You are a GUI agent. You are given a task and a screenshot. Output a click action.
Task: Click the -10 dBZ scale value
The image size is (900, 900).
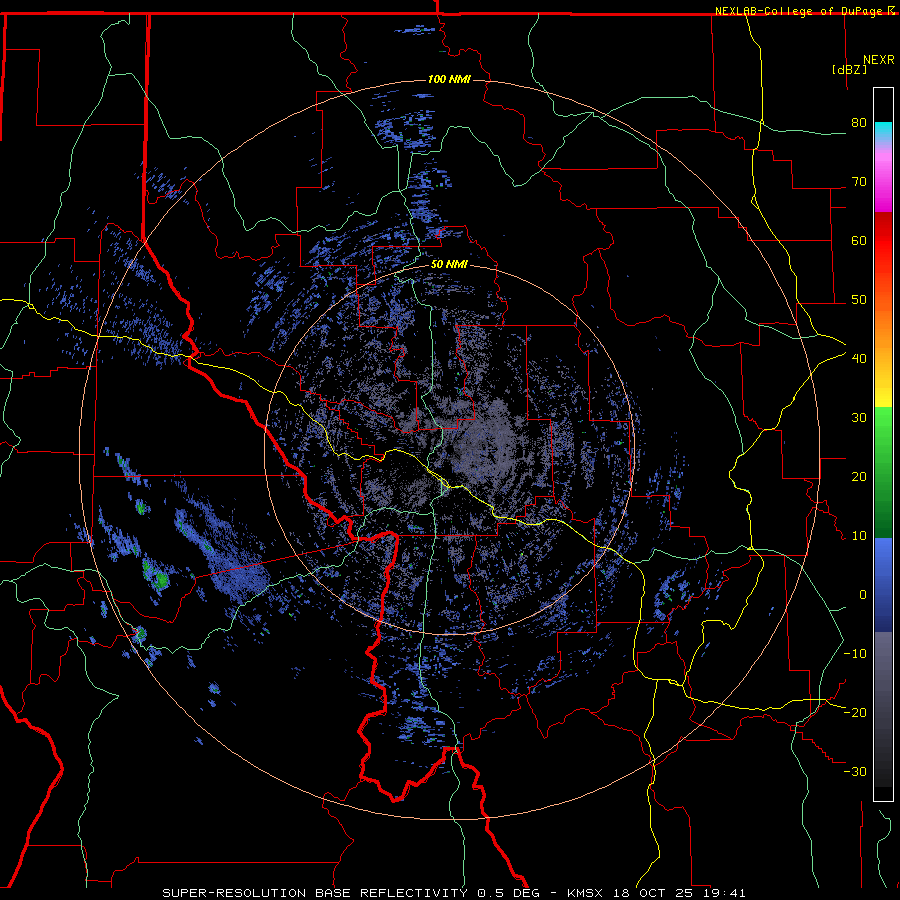(x=855, y=654)
